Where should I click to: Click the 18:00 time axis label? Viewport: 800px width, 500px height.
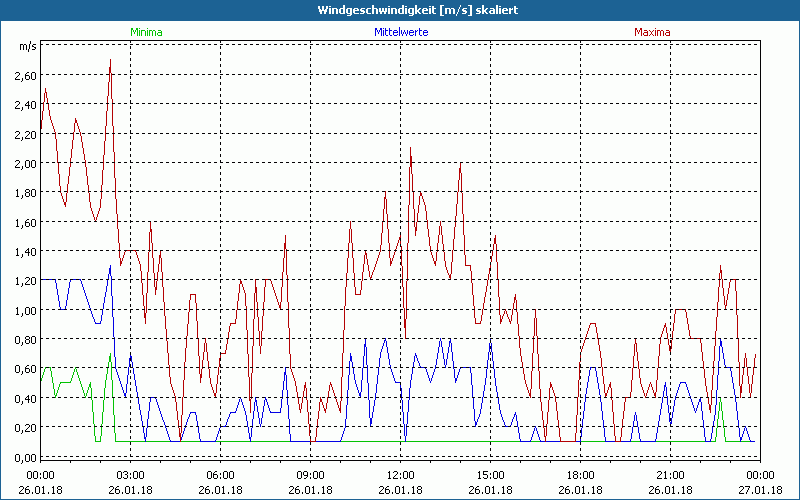[x=581, y=475]
